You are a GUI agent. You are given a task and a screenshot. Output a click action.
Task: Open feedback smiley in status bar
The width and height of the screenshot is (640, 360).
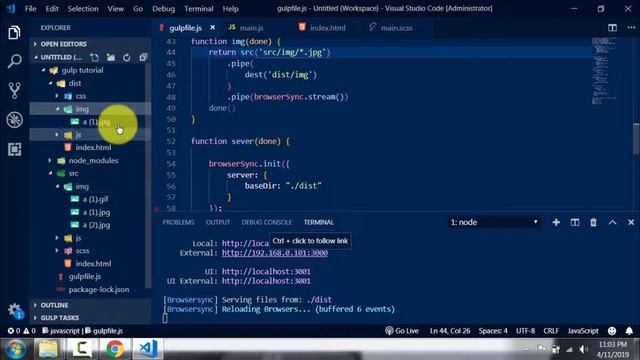click(612, 331)
